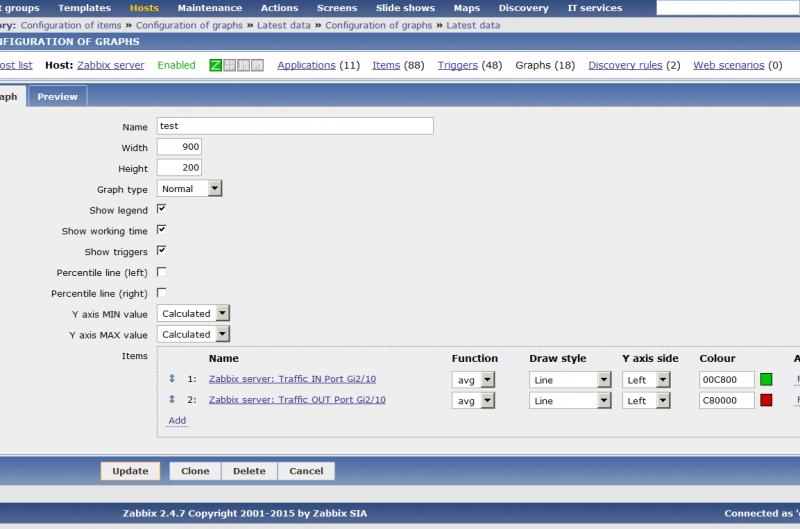Toggle the Show legend checkbox
Viewport: 800px width, 529px height.
[x=161, y=210]
